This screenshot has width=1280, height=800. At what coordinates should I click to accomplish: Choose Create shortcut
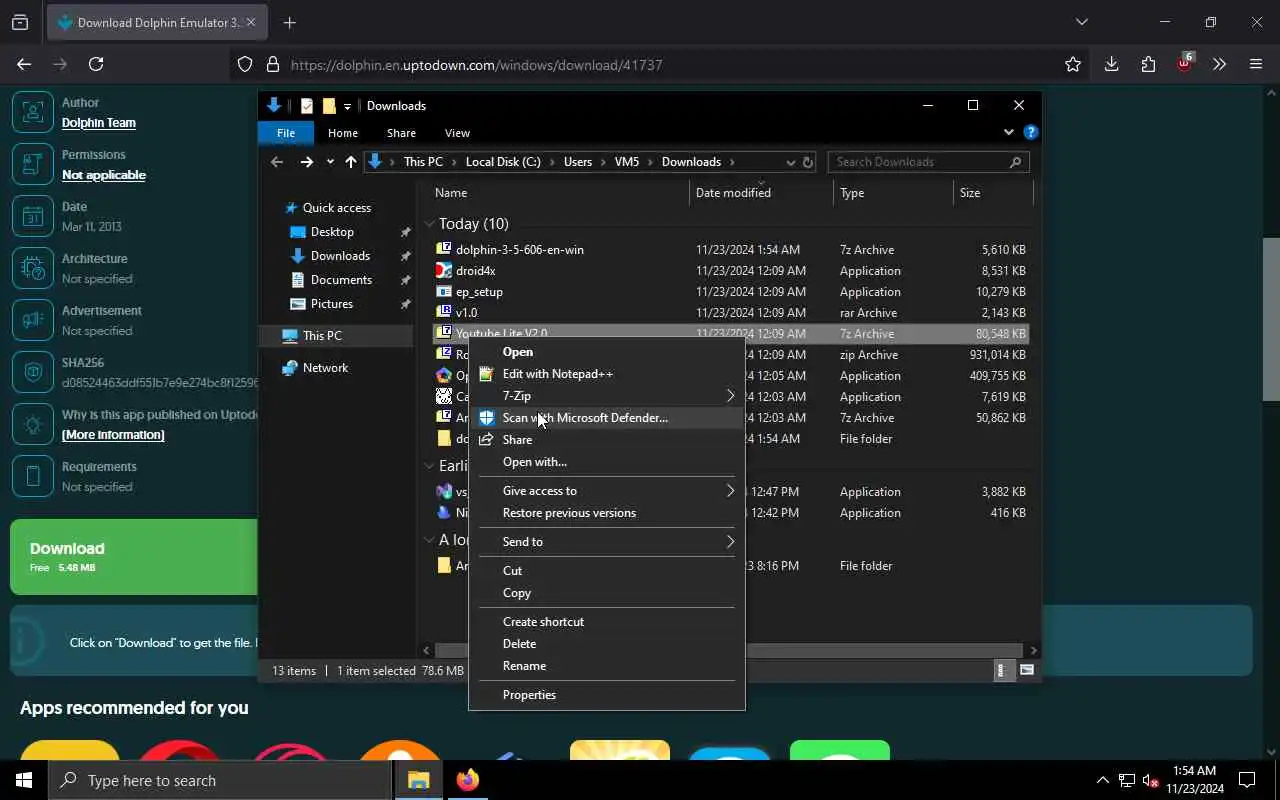coord(543,622)
